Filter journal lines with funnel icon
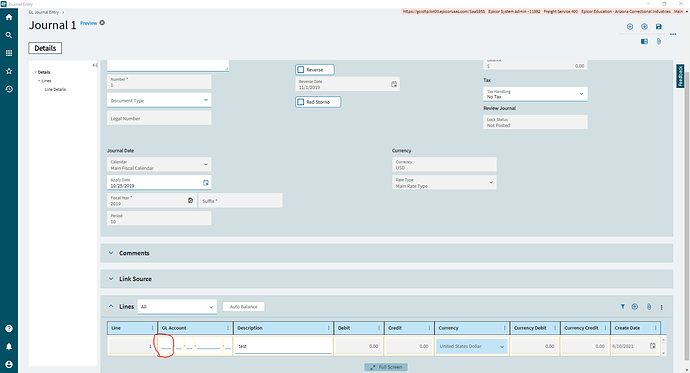This screenshot has height=373, width=690. pyautogui.click(x=623, y=307)
